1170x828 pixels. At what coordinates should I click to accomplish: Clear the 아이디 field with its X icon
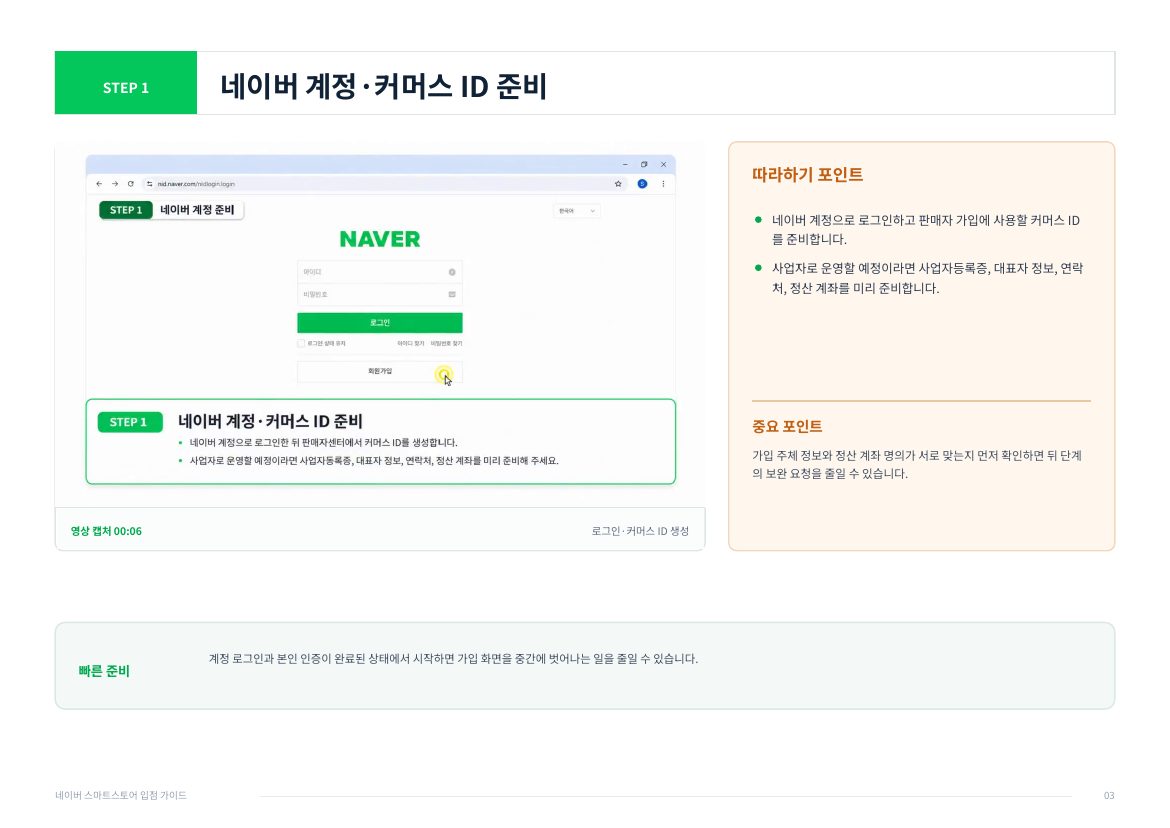452,272
